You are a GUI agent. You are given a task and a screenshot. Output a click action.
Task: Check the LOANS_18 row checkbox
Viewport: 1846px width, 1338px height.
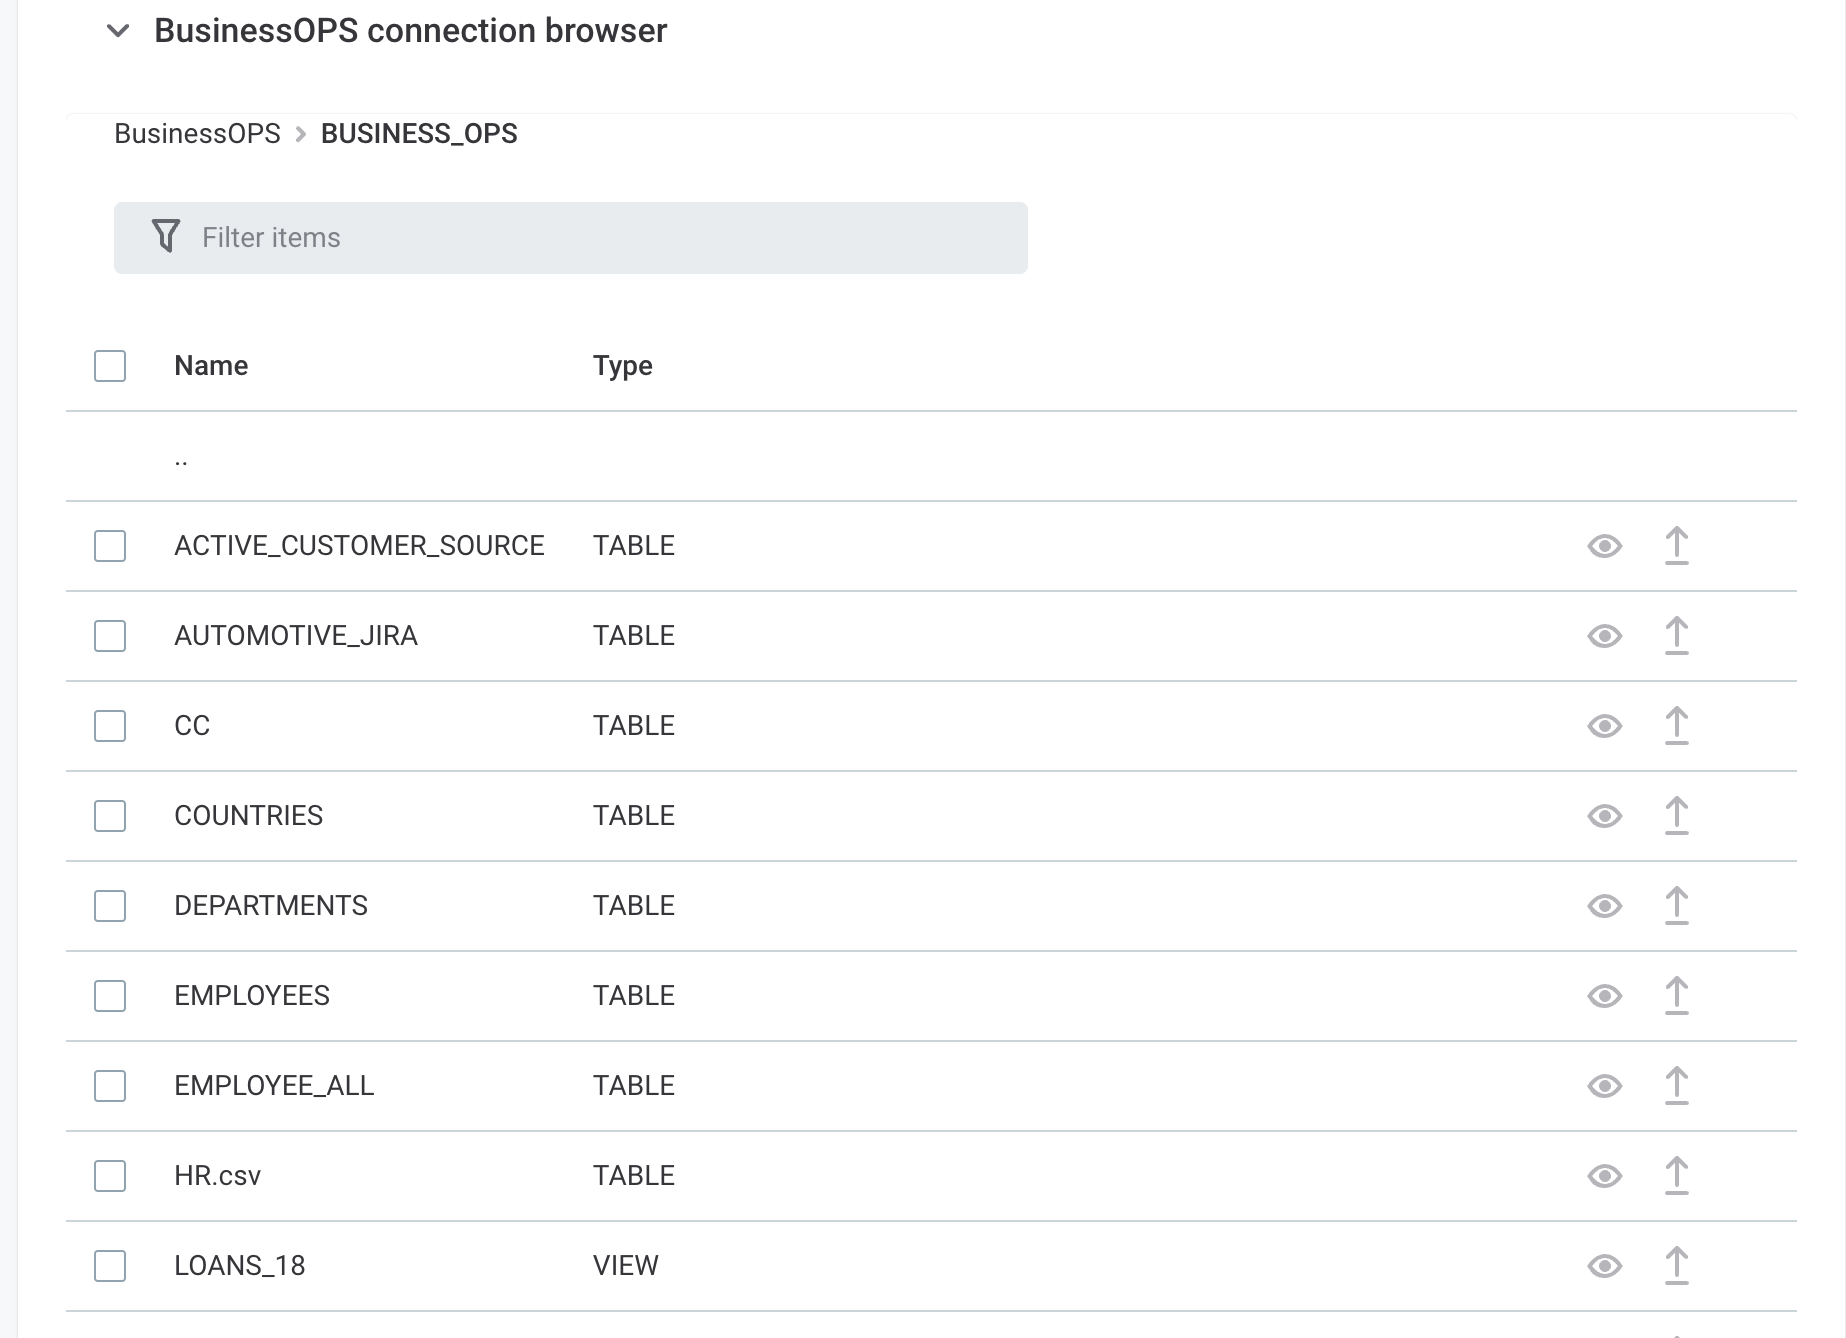coord(110,1266)
